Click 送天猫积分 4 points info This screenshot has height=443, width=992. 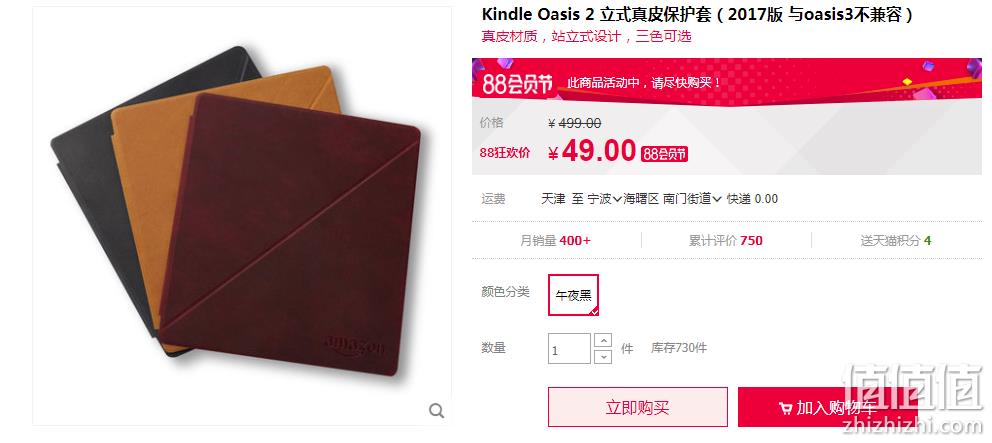click(895, 240)
